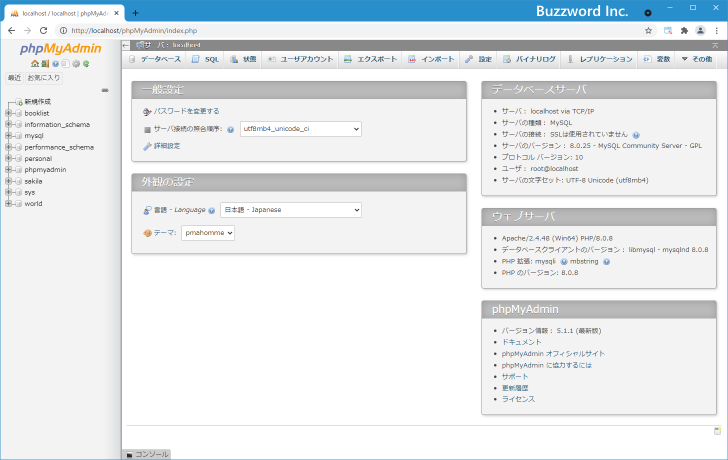Click the collapse navigation link icon

105,90
